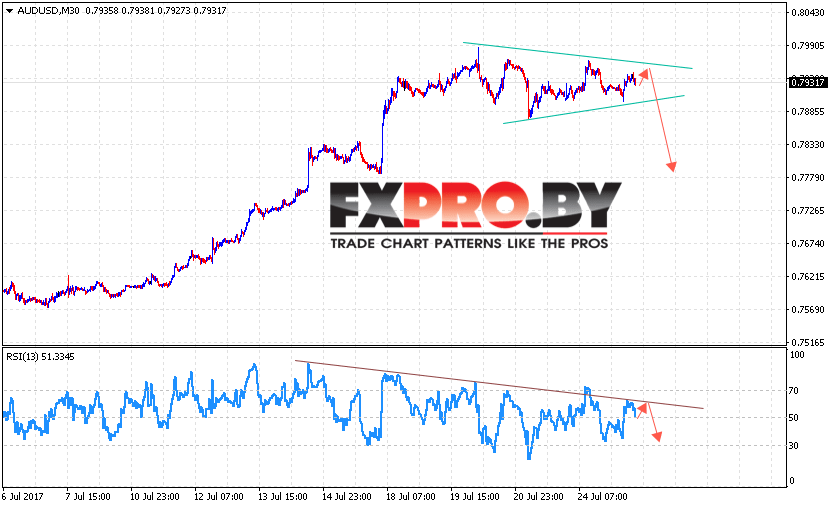Select the 24 Jul 07:00 time axis label
Image resolution: width=829 pixels, height=508 pixels.
[x=602, y=496]
